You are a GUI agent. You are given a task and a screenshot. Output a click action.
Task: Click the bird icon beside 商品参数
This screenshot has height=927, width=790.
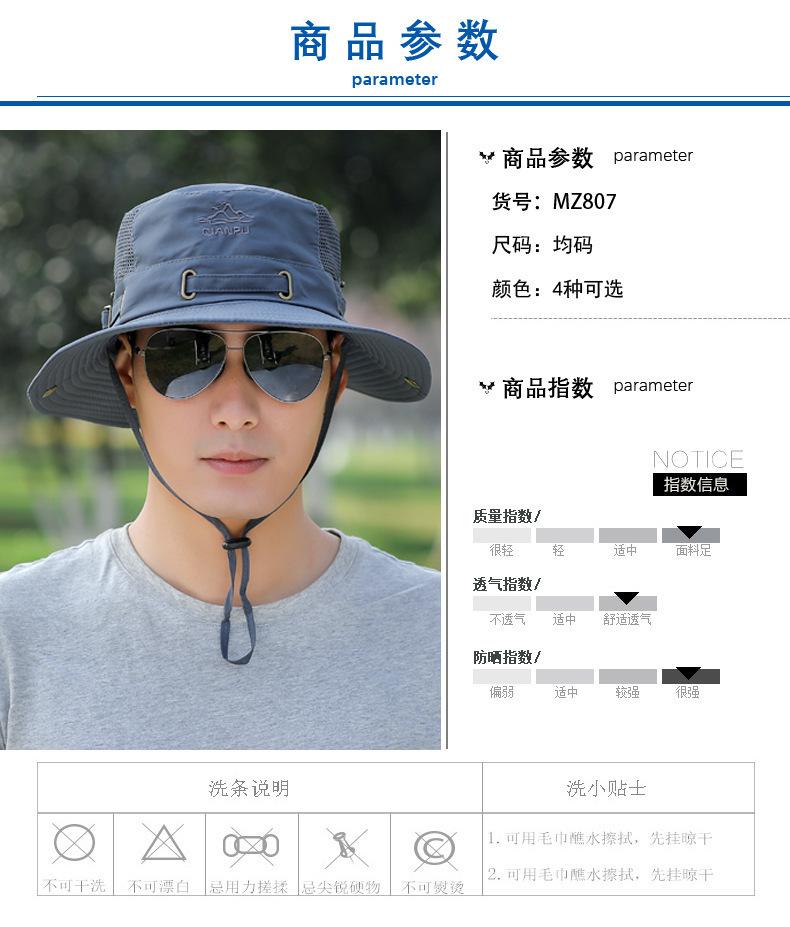point(487,158)
